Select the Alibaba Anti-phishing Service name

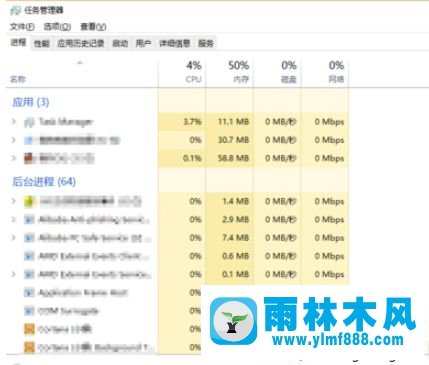94,220
